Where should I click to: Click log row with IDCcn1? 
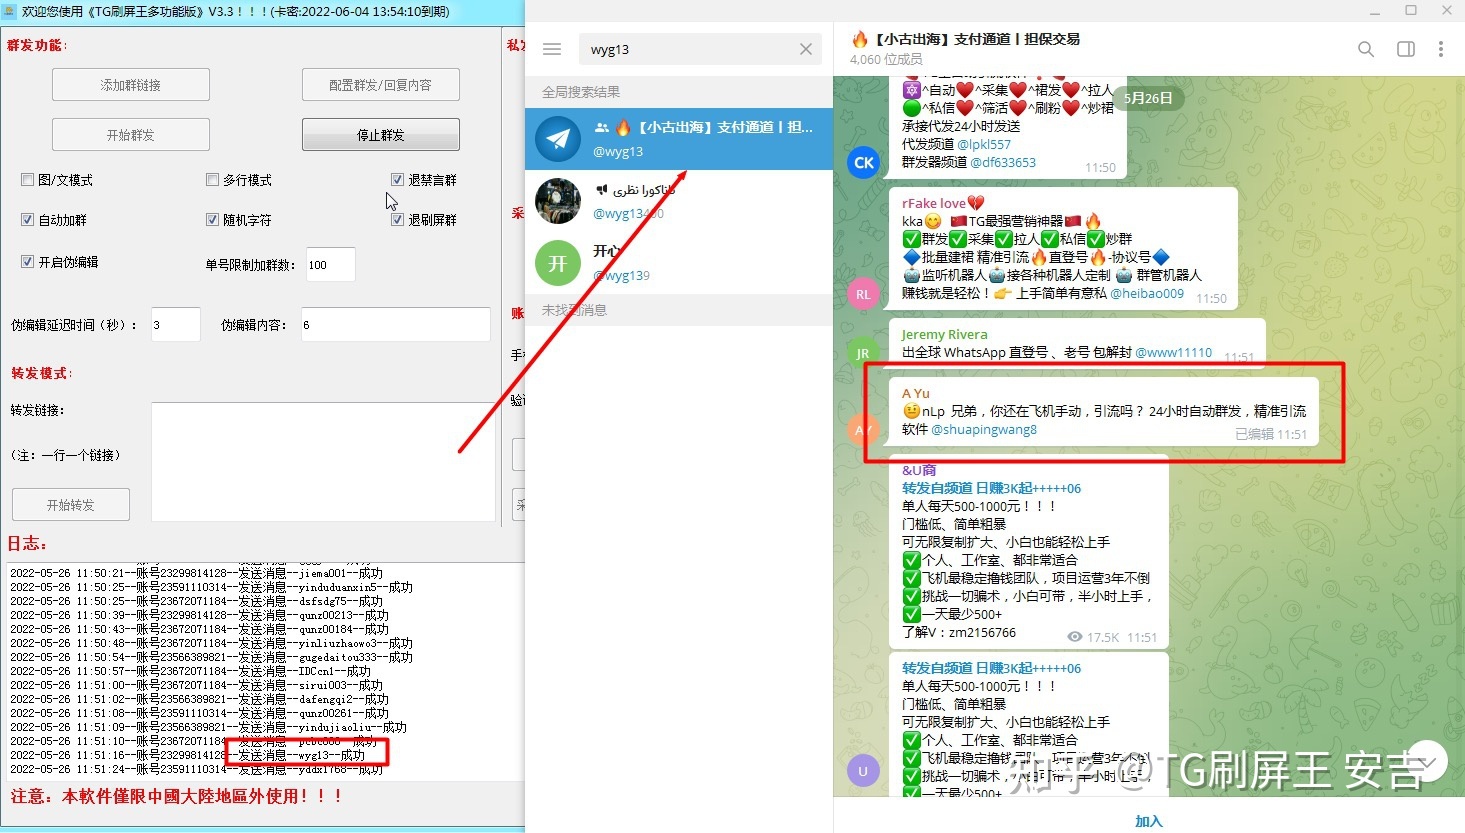coord(191,671)
